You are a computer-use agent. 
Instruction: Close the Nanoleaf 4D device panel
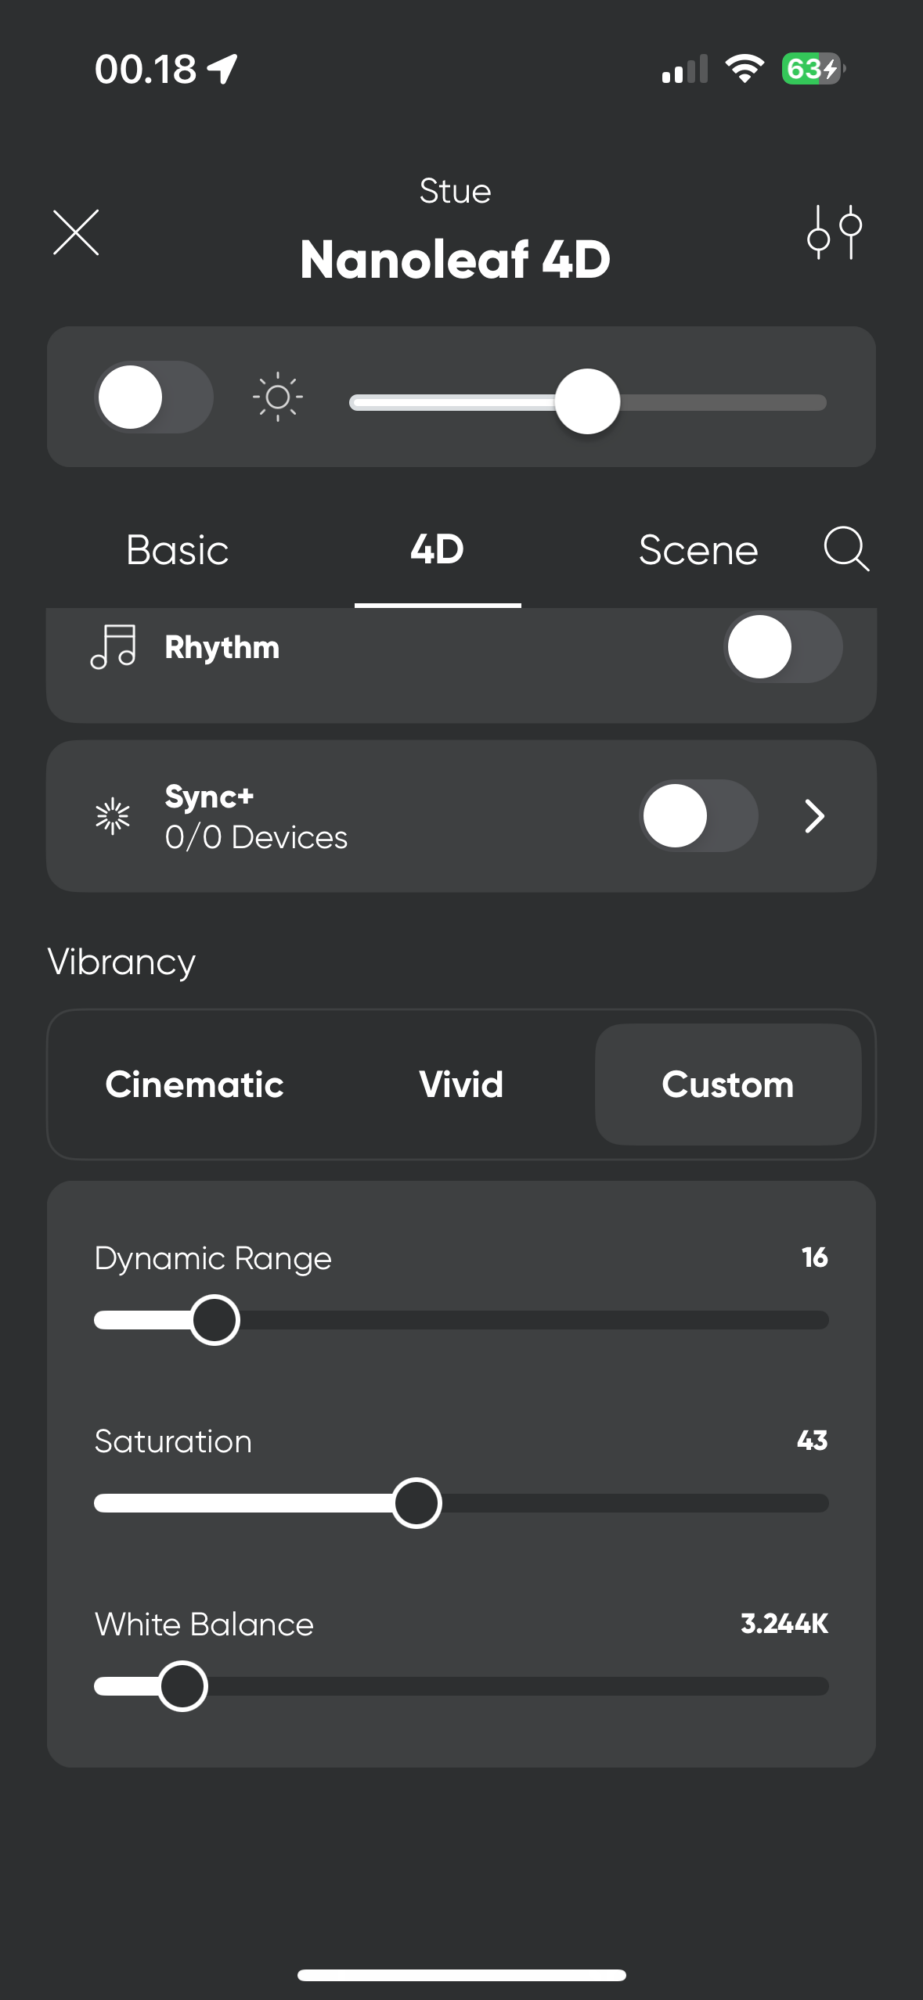click(x=76, y=233)
